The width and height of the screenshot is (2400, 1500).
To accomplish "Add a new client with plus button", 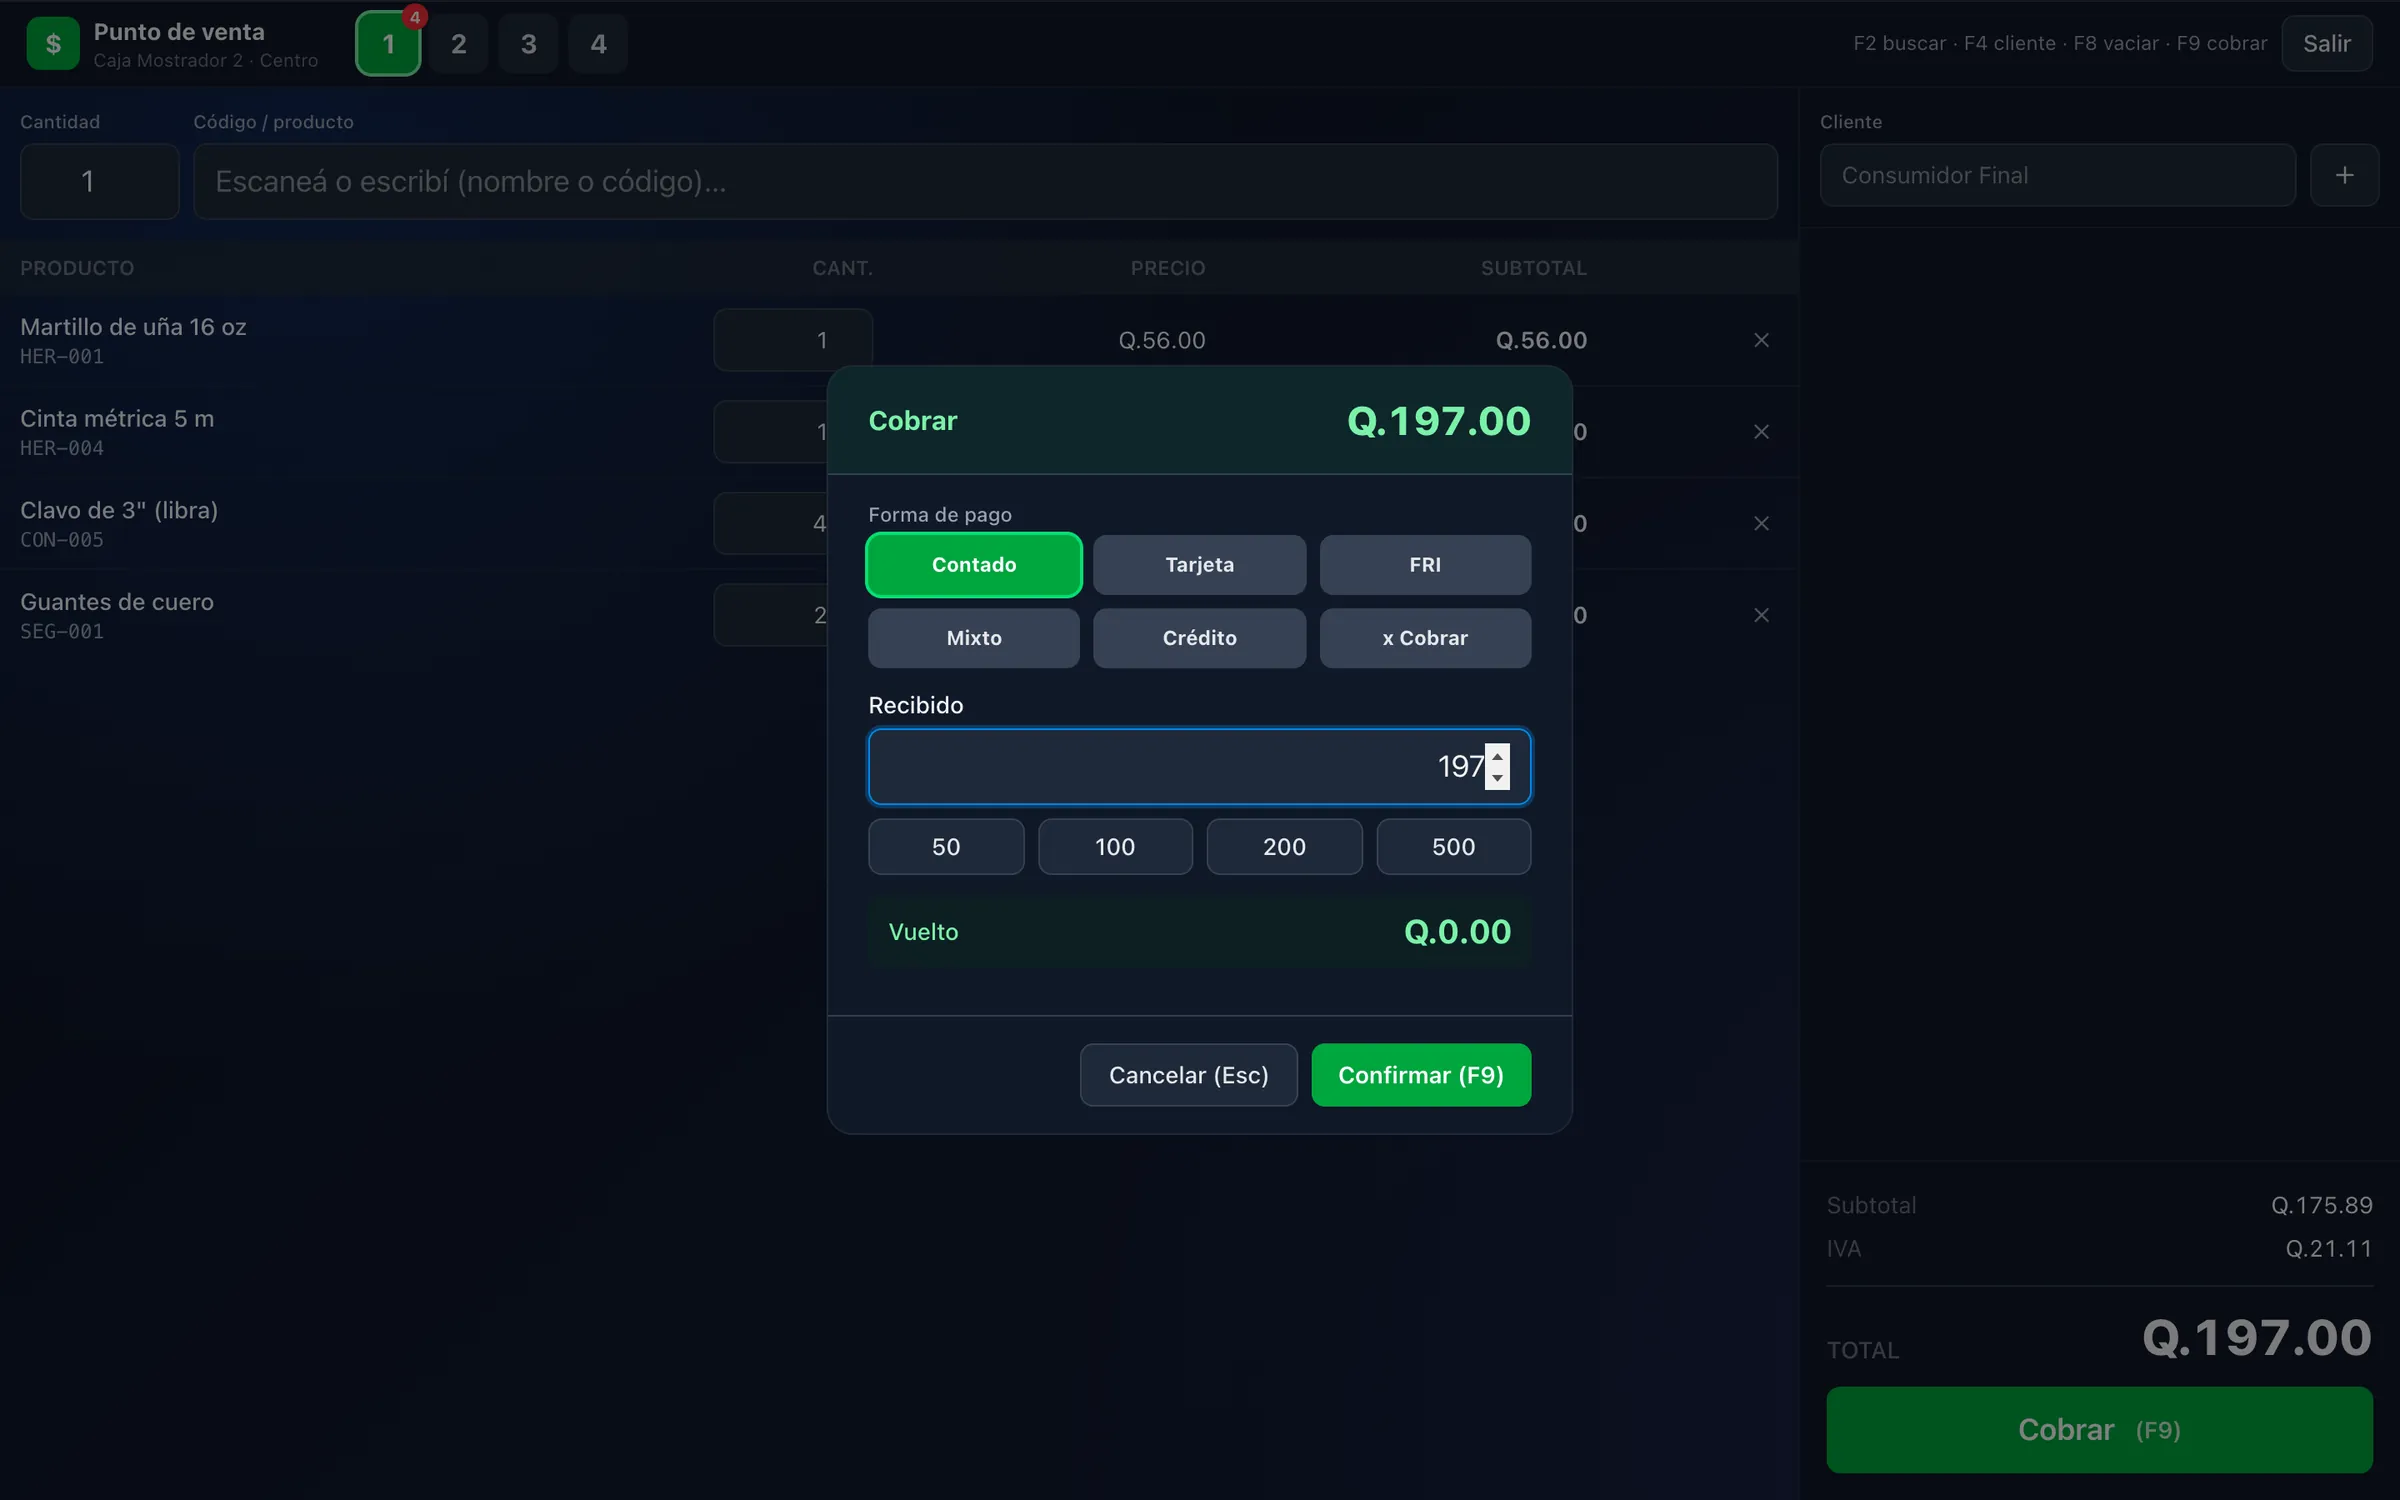I will [x=2344, y=175].
